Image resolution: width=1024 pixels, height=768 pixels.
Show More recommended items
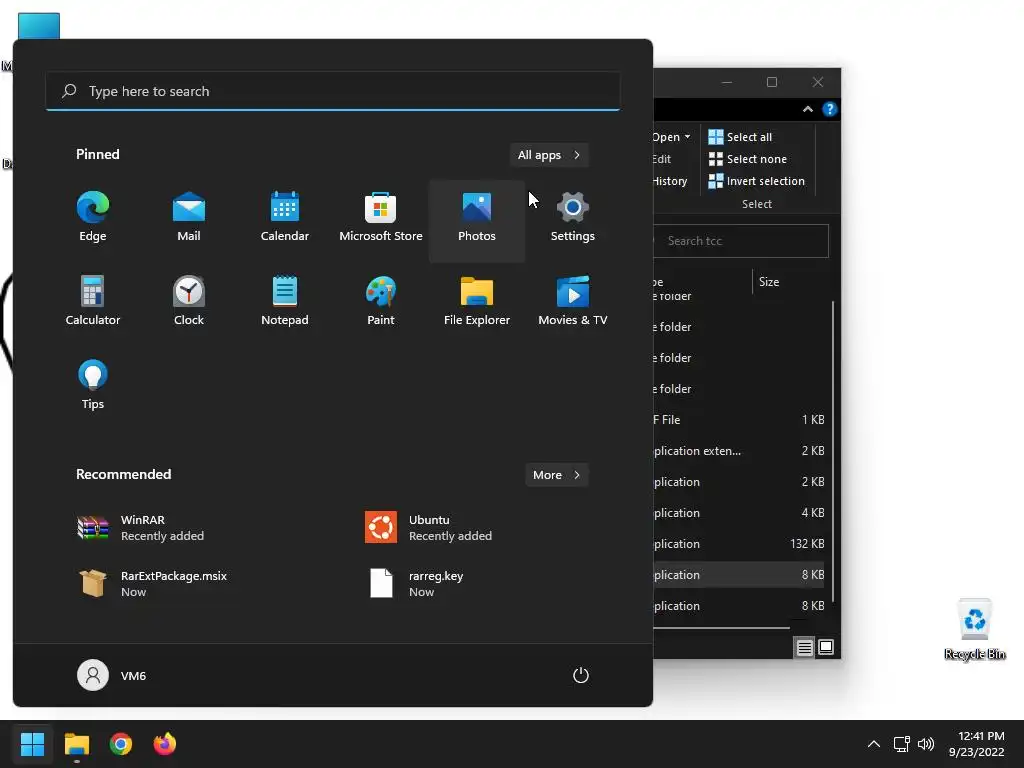(556, 475)
